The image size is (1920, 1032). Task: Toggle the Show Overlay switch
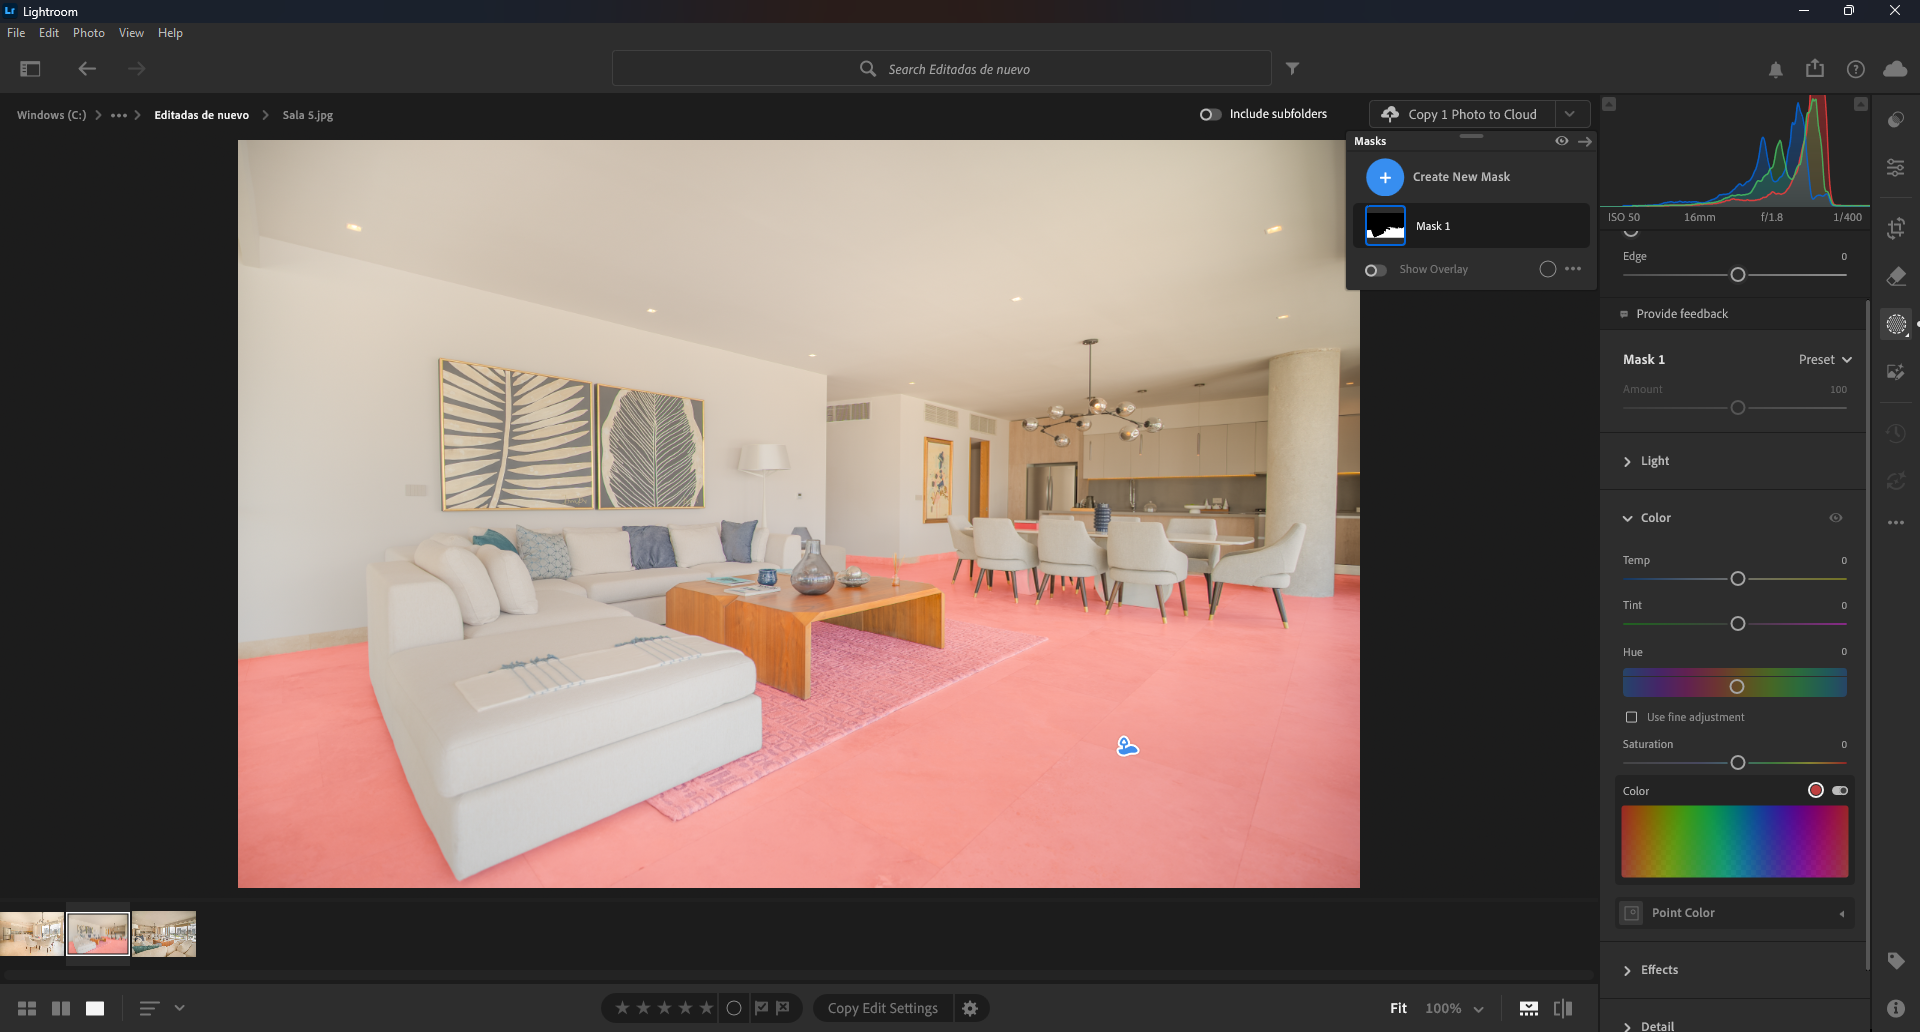pos(1376,270)
